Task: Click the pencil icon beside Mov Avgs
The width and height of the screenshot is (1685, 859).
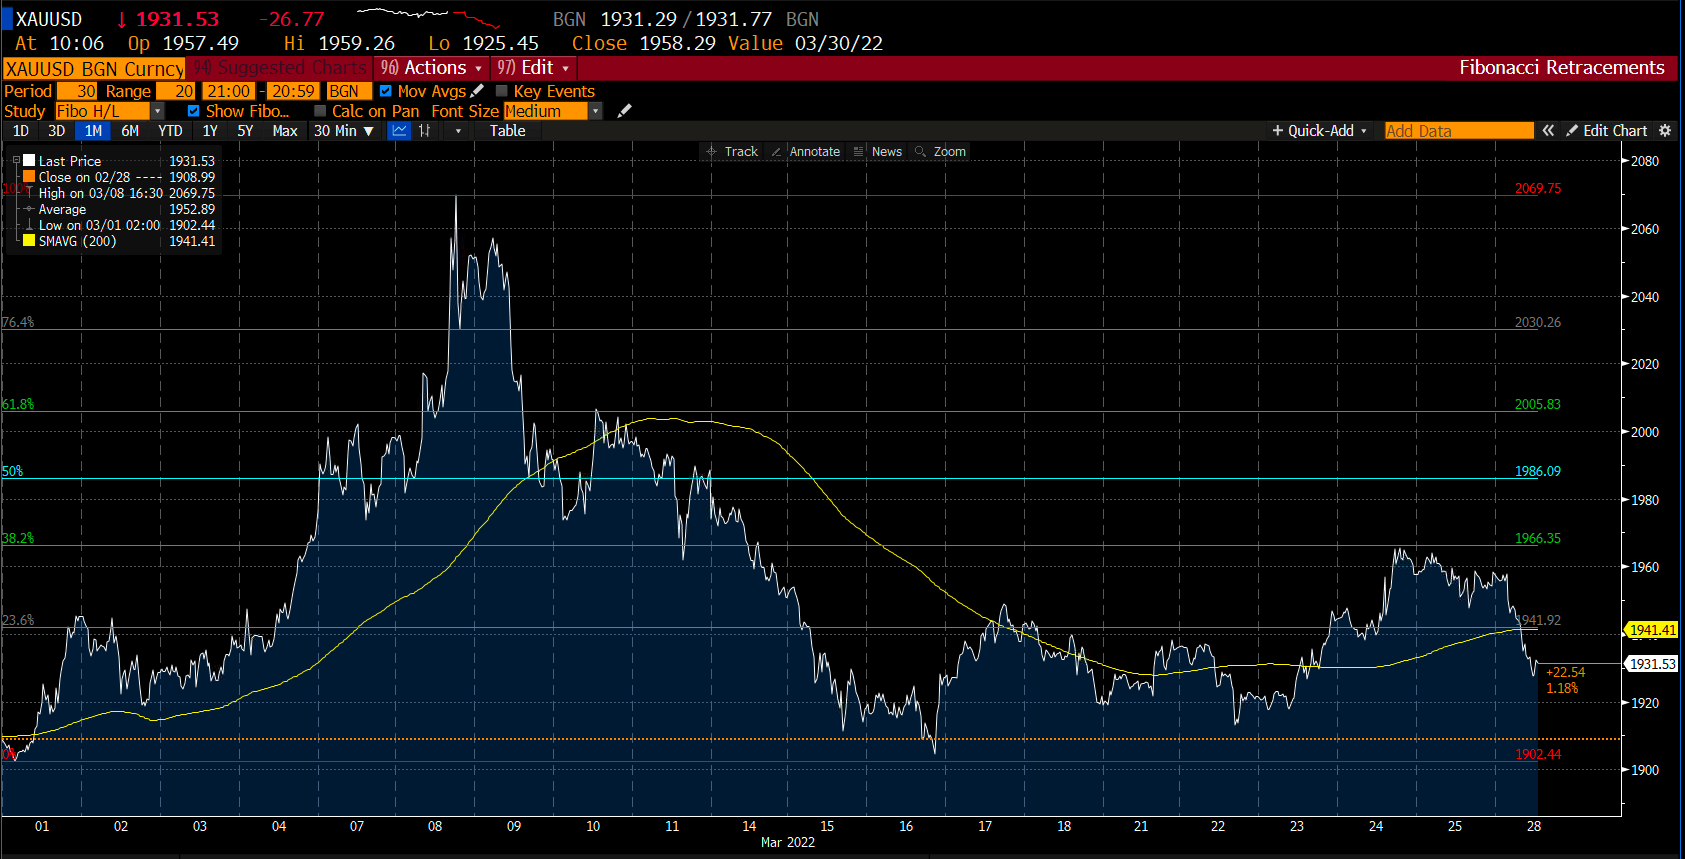Action: 477,91
